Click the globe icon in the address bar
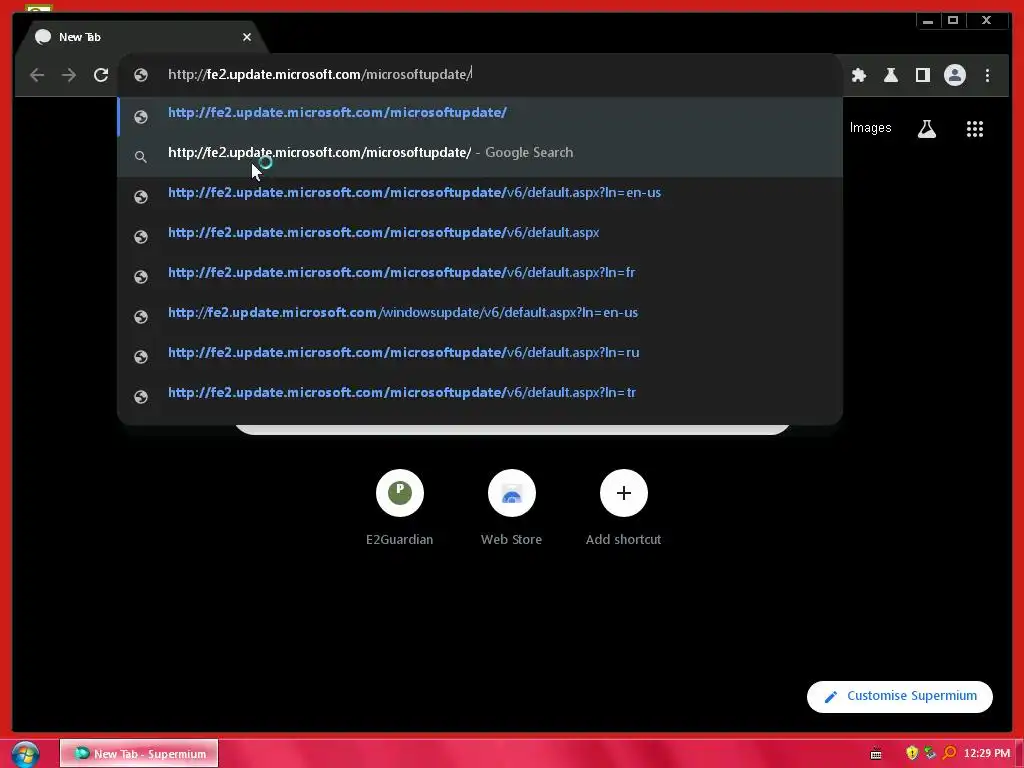 point(140,75)
